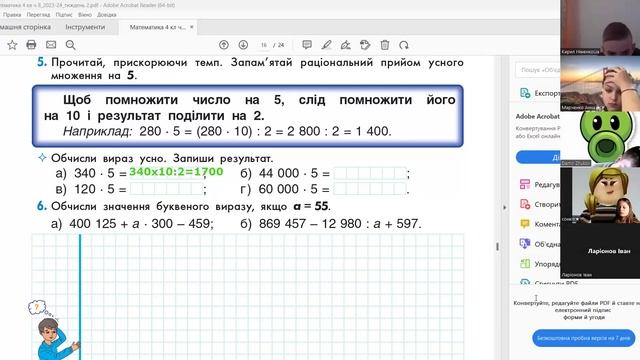Screen dimensions: 640x360
Task: Click the blonde cartoon avatar participant tile
Action: click(x=600, y=195)
